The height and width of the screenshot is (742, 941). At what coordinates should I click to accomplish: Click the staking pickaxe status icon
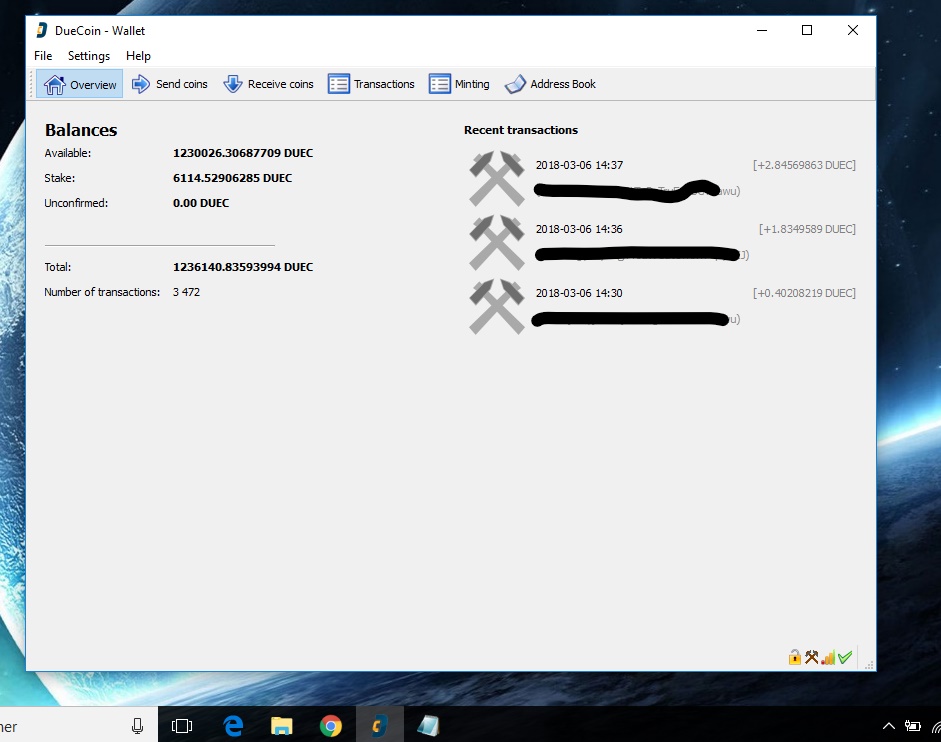coord(811,657)
